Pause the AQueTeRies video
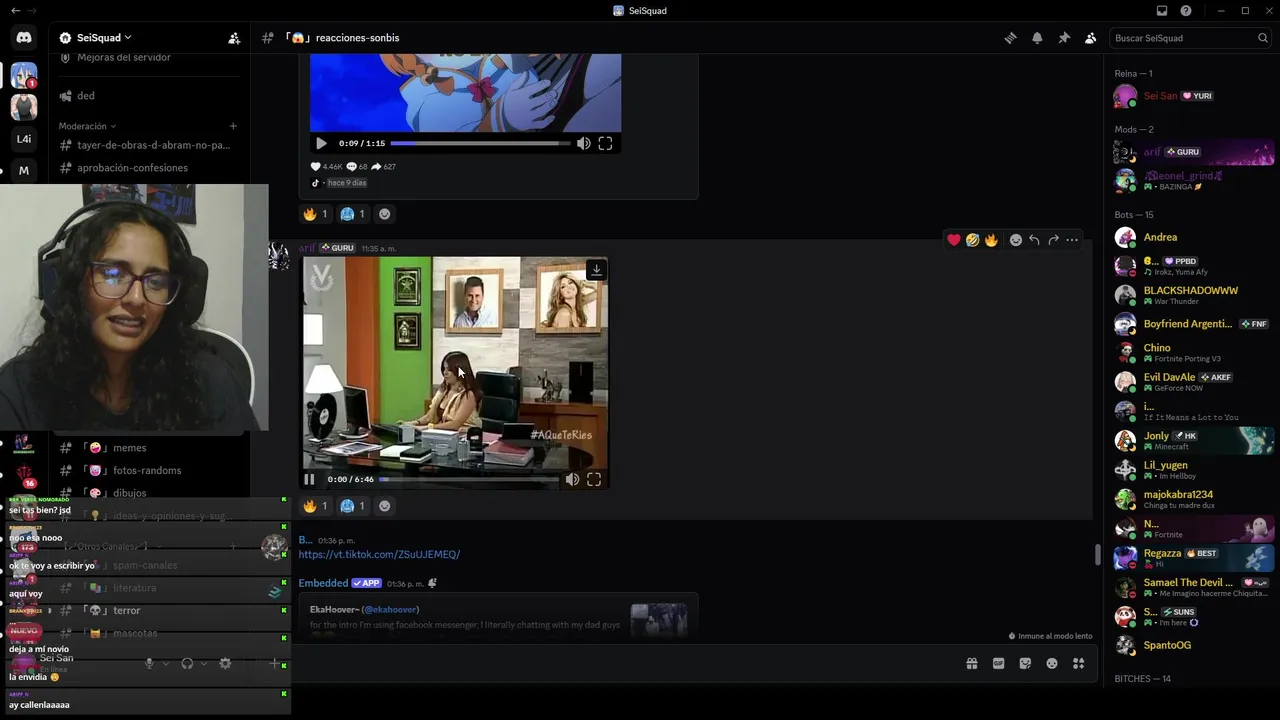This screenshot has width=1280, height=720. point(310,479)
